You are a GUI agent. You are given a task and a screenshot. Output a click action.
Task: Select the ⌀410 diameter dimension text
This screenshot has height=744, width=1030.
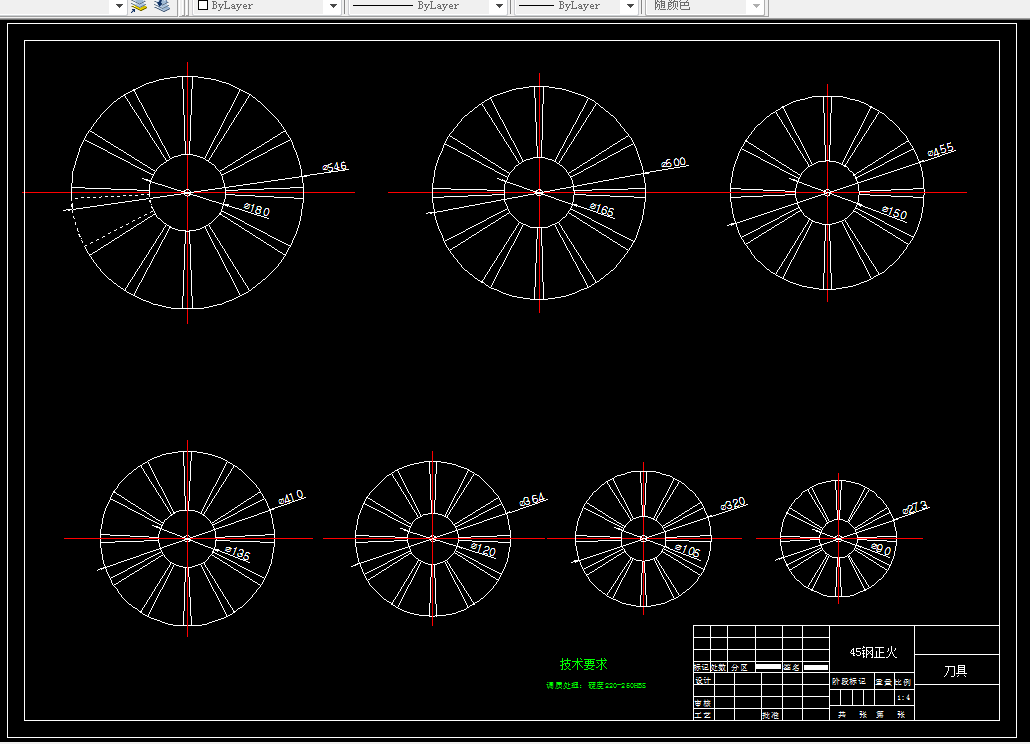291,497
